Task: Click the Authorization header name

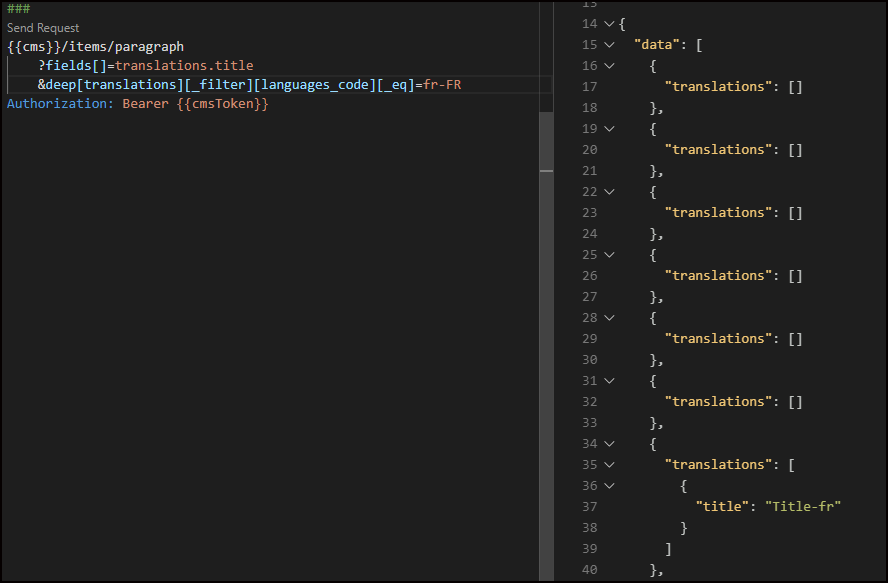Action: point(60,104)
